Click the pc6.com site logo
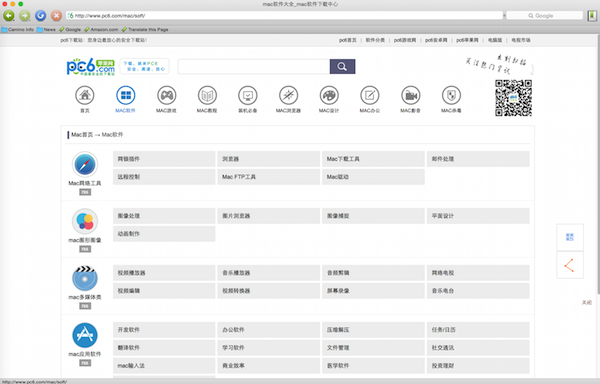The width and height of the screenshot is (600, 384). [x=91, y=67]
